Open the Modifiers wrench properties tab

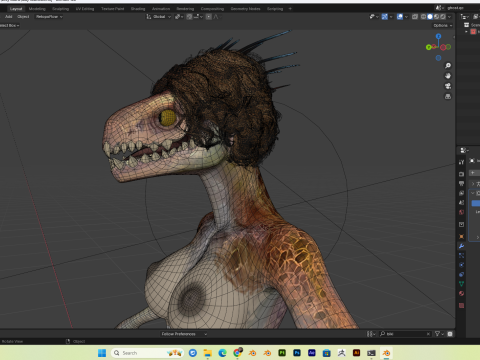(x=461, y=246)
